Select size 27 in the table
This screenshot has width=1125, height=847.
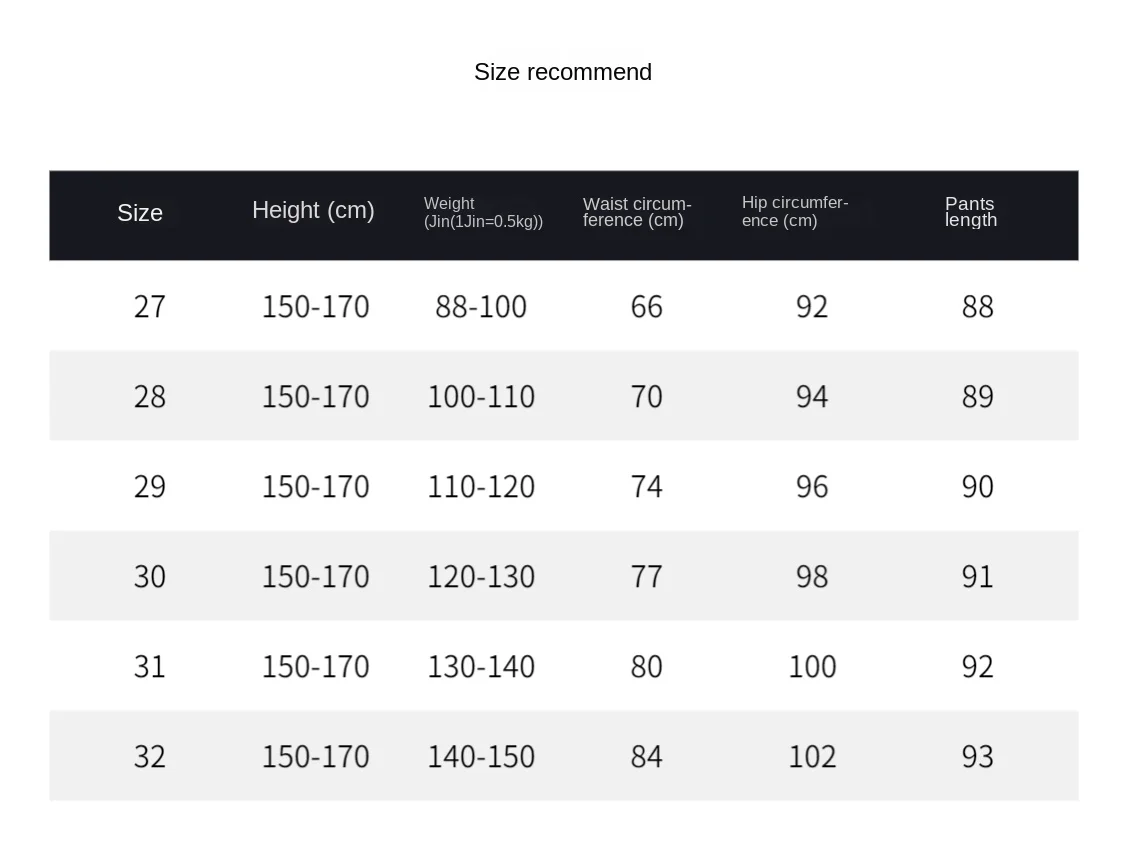pyautogui.click(x=150, y=307)
